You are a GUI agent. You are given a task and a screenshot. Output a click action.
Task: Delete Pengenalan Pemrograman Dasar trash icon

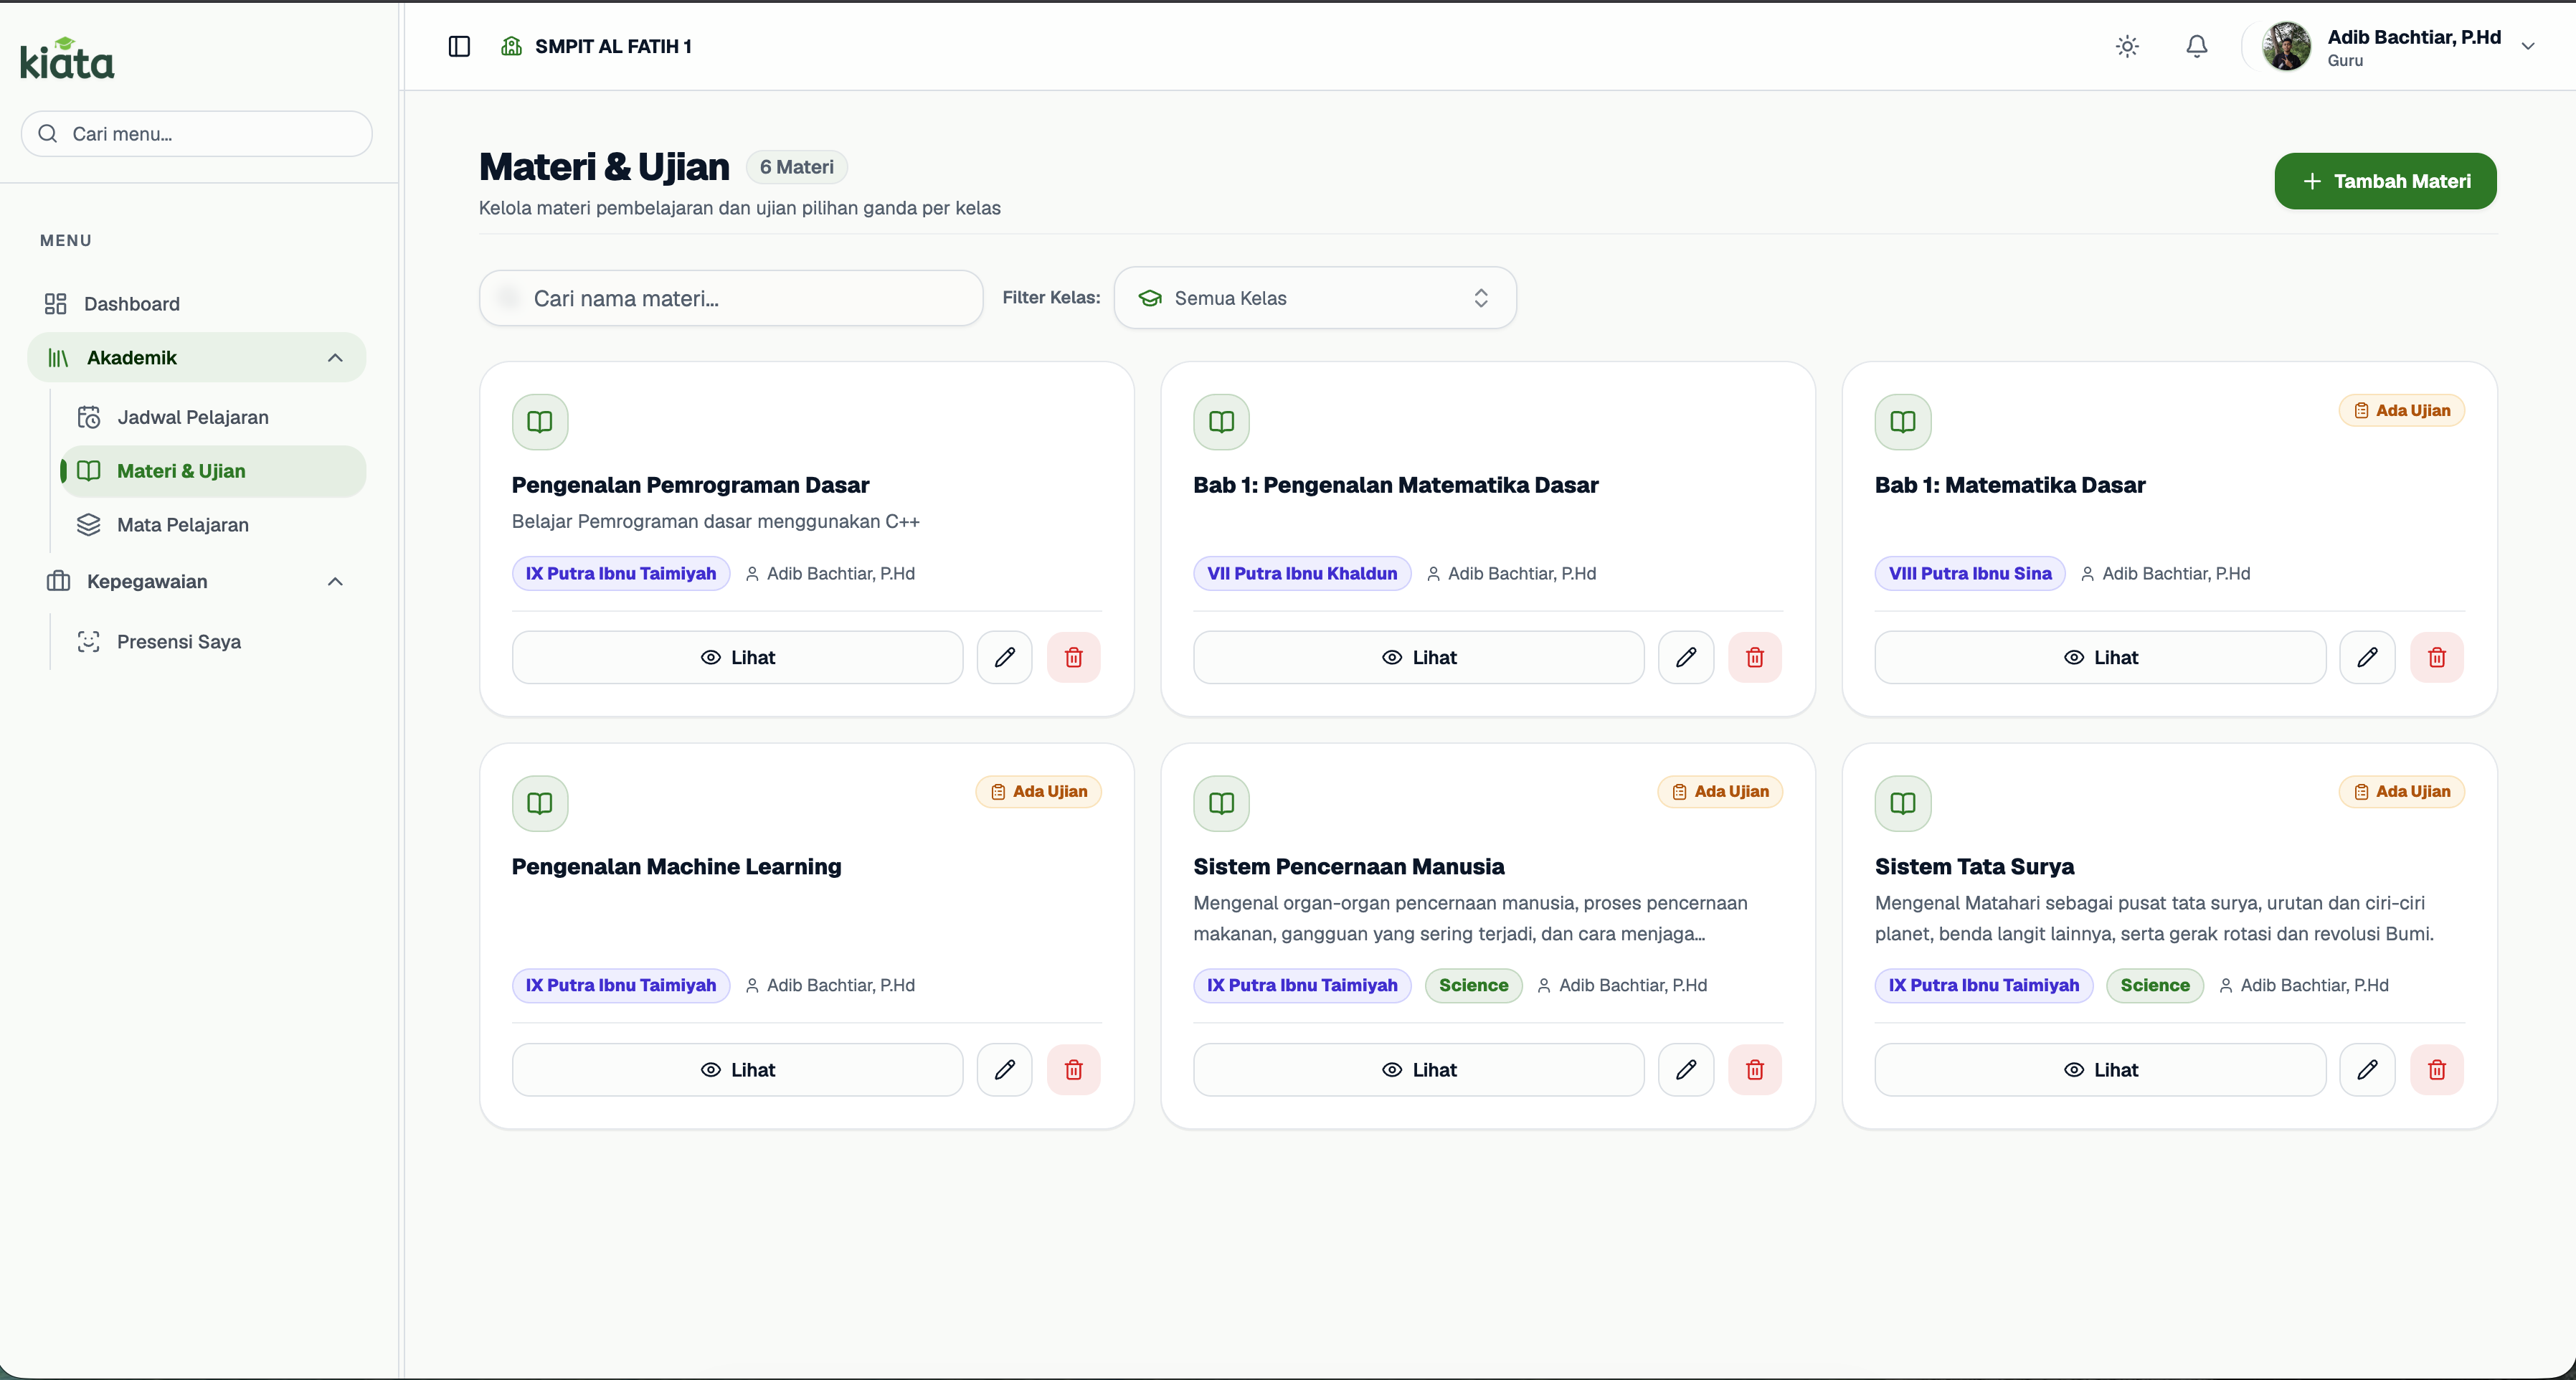click(x=1074, y=657)
